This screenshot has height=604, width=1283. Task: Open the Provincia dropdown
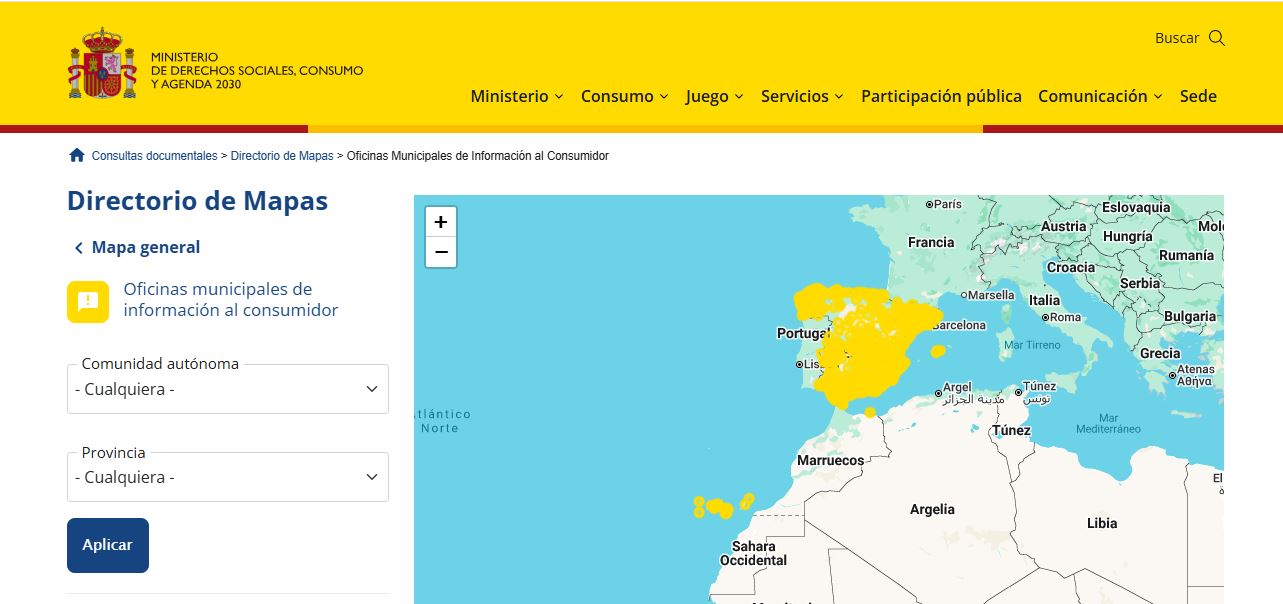pyautogui.click(x=228, y=477)
